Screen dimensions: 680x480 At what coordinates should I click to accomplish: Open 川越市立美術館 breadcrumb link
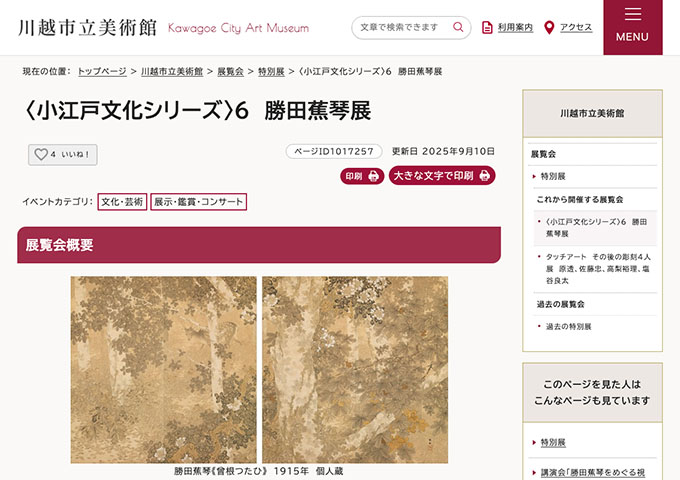[x=174, y=72]
